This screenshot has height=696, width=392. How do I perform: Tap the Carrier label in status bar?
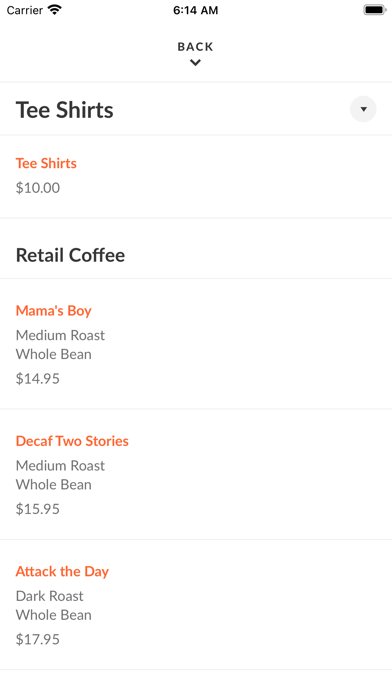tap(25, 10)
